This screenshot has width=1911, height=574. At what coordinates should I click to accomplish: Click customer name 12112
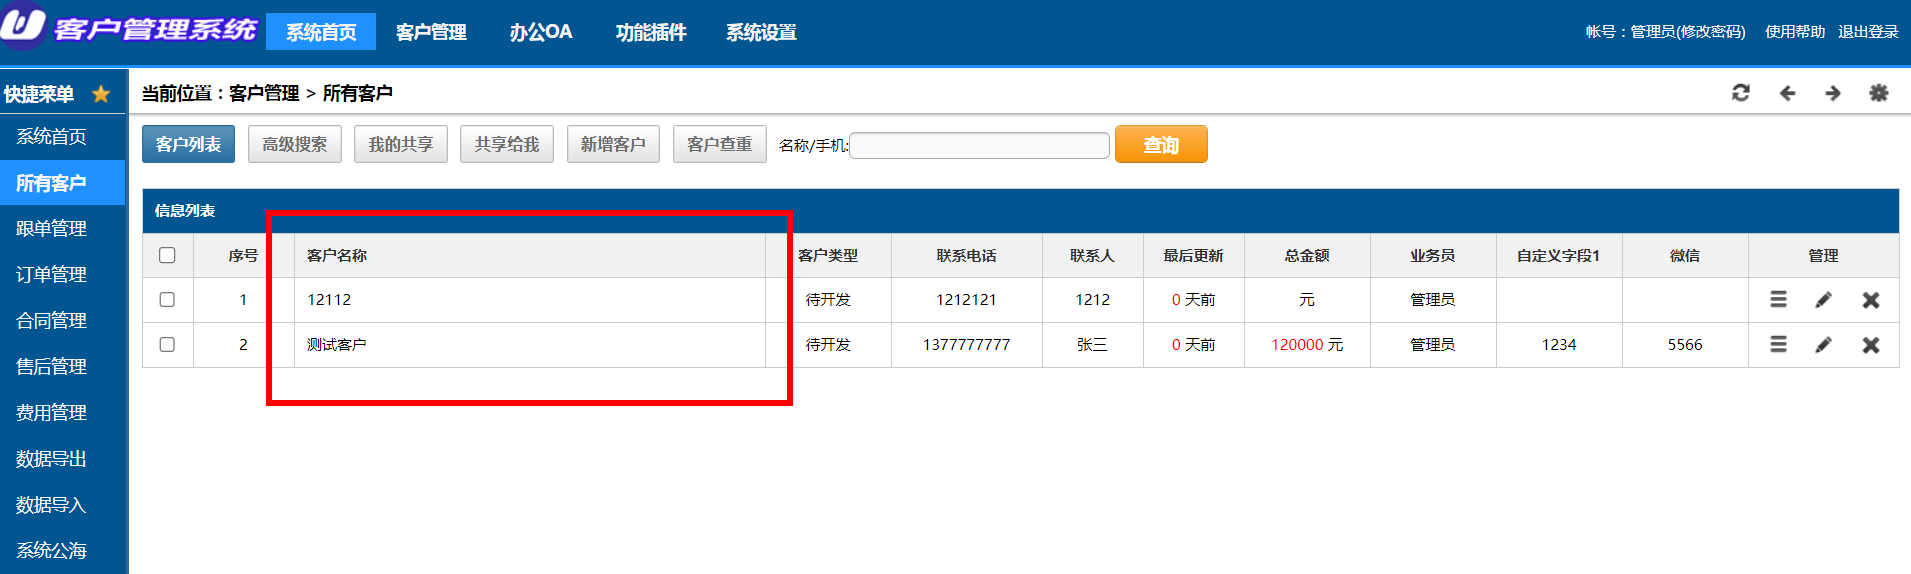[329, 300]
